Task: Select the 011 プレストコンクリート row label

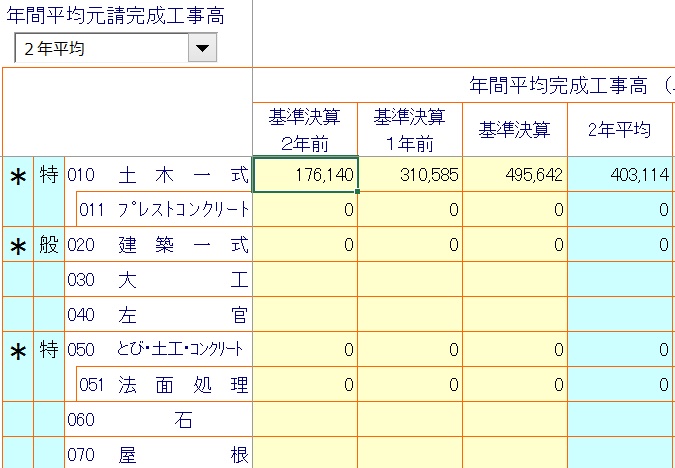Action: [x=164, y=210]
